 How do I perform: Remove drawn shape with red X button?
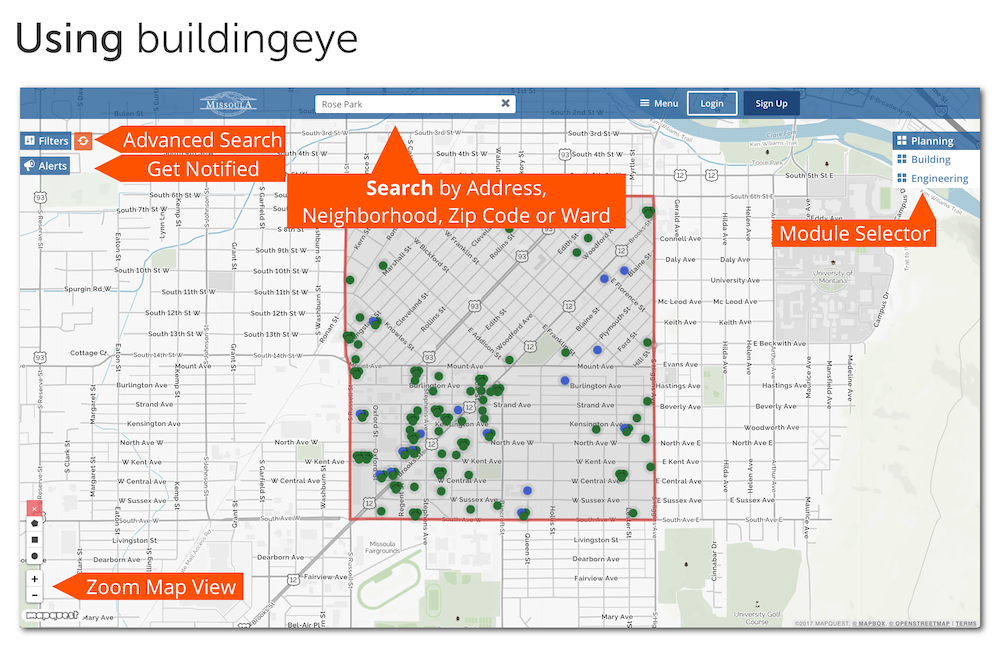(x=34, y=508)
